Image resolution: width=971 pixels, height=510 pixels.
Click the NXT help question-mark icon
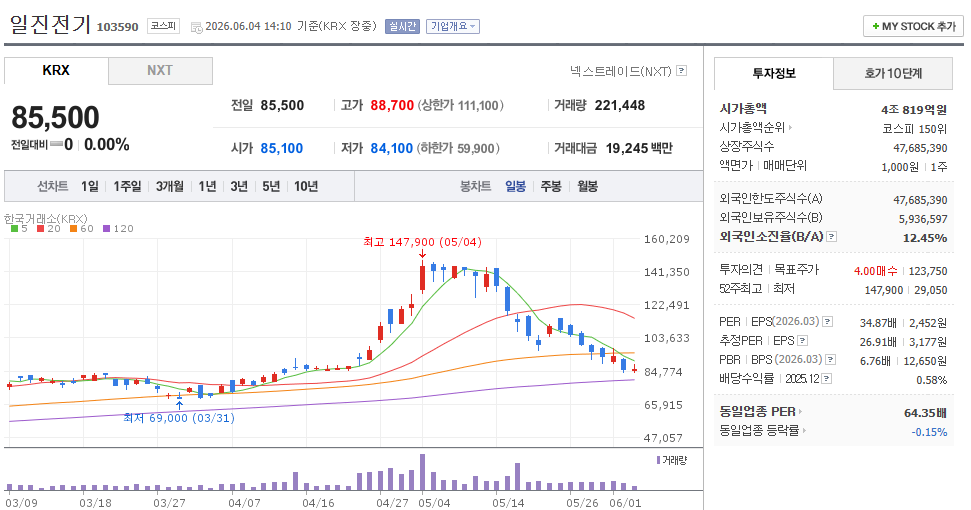coord(681,71)
